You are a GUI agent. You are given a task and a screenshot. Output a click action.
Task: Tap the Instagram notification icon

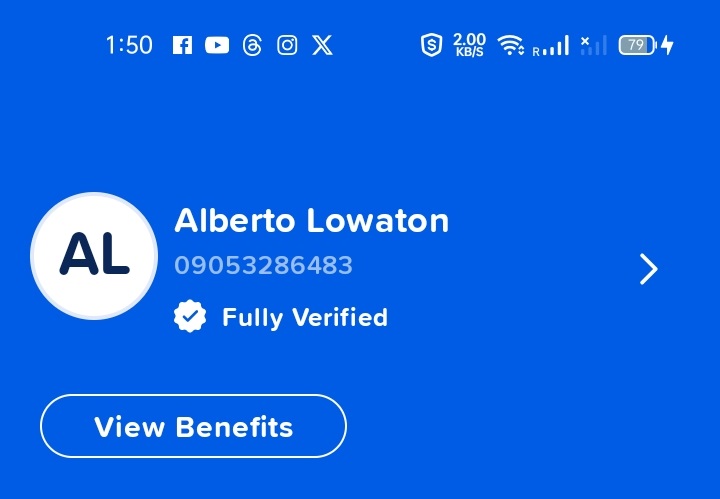(x=287, y=45)
